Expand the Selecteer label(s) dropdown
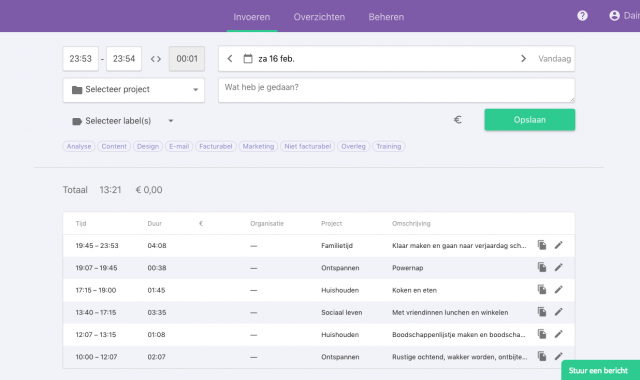 pos(123,121)
